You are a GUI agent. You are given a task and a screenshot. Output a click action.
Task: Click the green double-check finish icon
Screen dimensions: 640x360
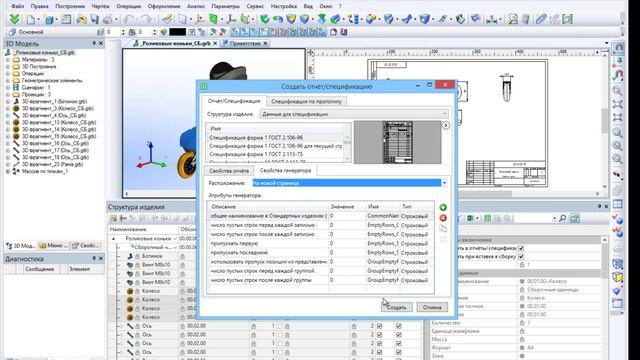point(15,19)
